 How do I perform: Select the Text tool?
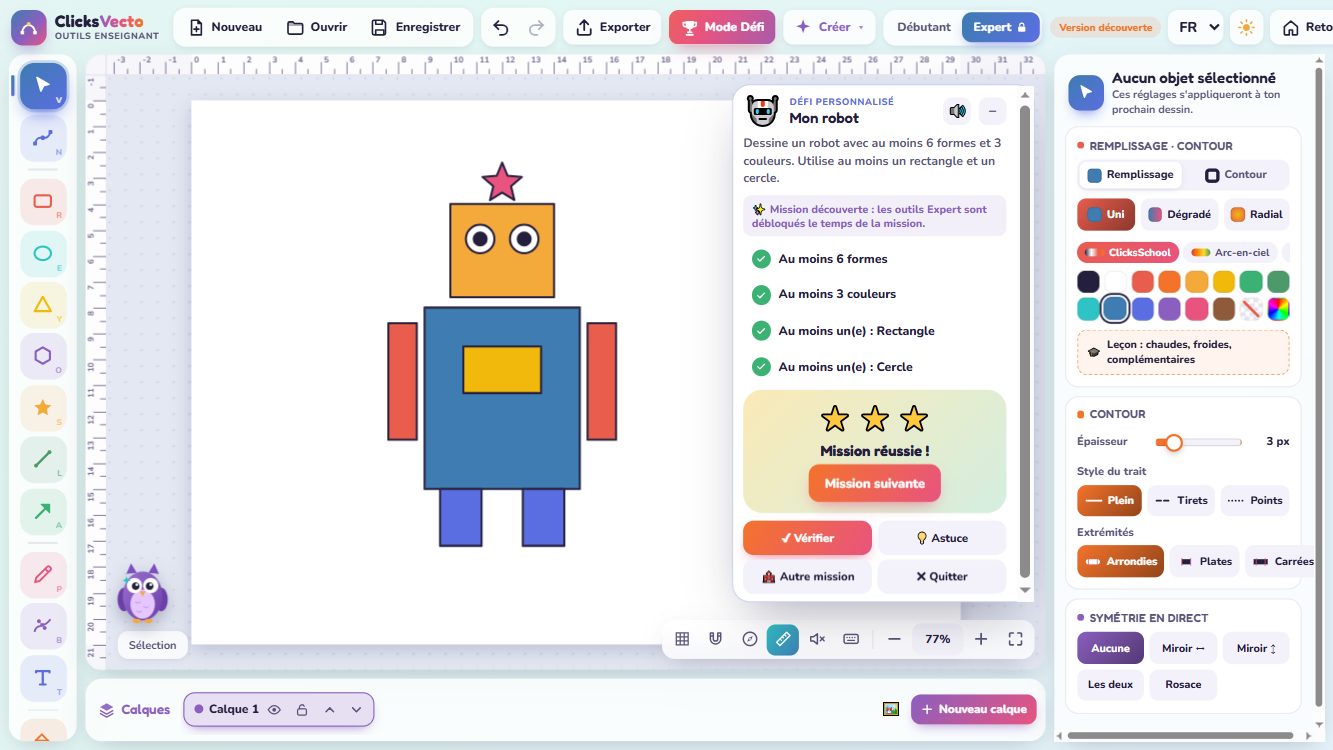[x=43, y=678]
